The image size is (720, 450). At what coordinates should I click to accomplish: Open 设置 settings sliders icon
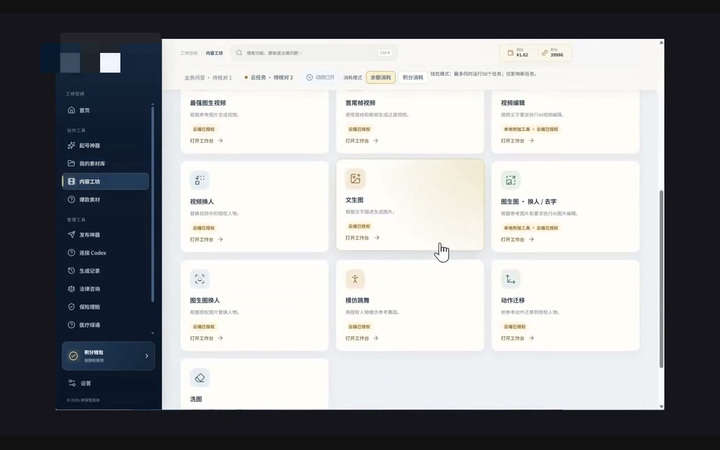point(72,383)
